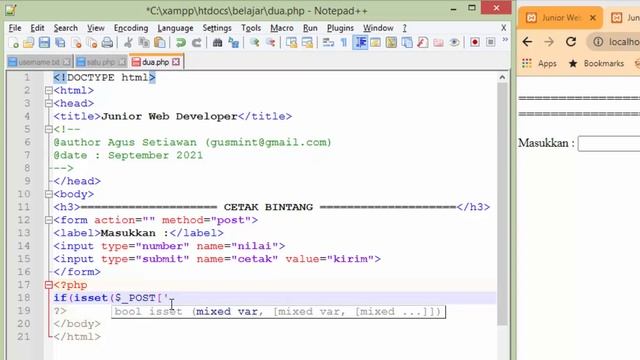
Task: Click the Redo arrow icon
Action: 196,42
